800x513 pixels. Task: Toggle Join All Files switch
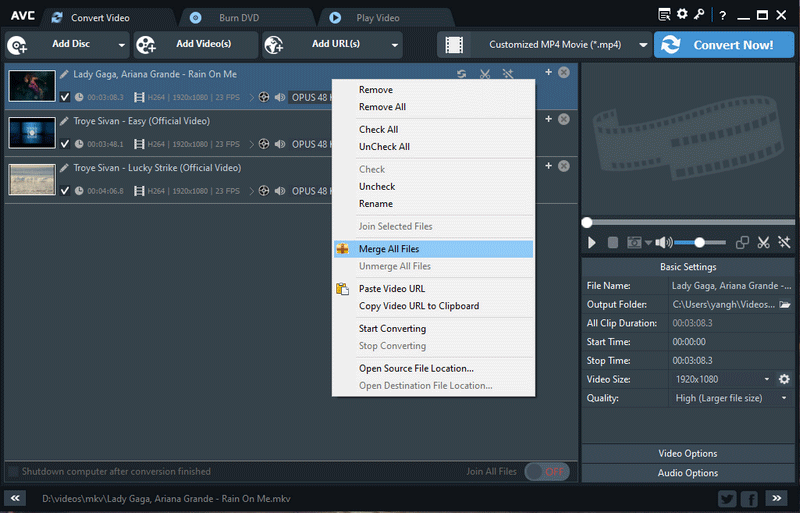point(547,472)
